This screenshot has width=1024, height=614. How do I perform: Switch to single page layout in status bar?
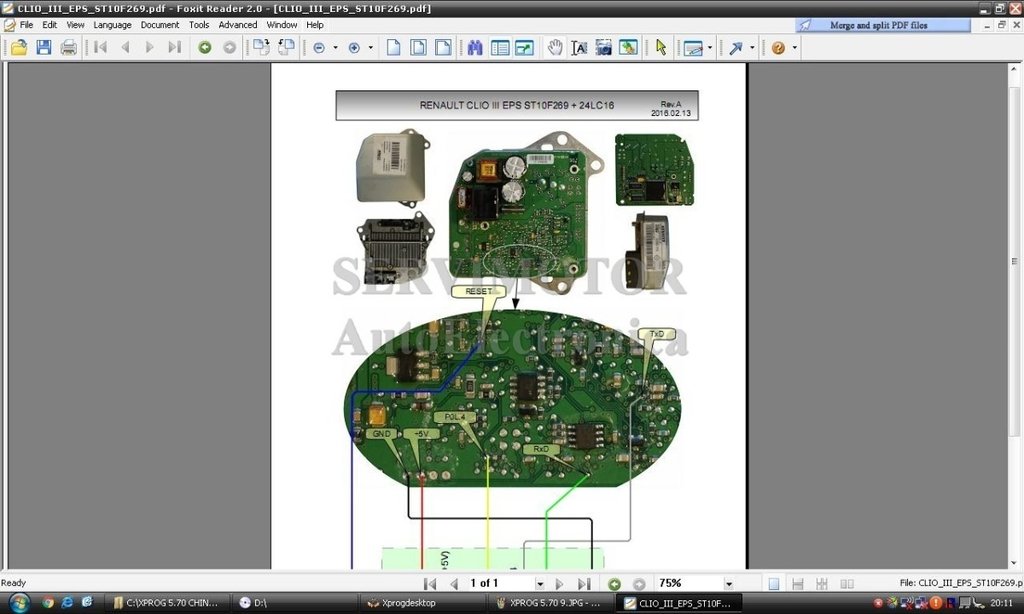coord(773,583)
